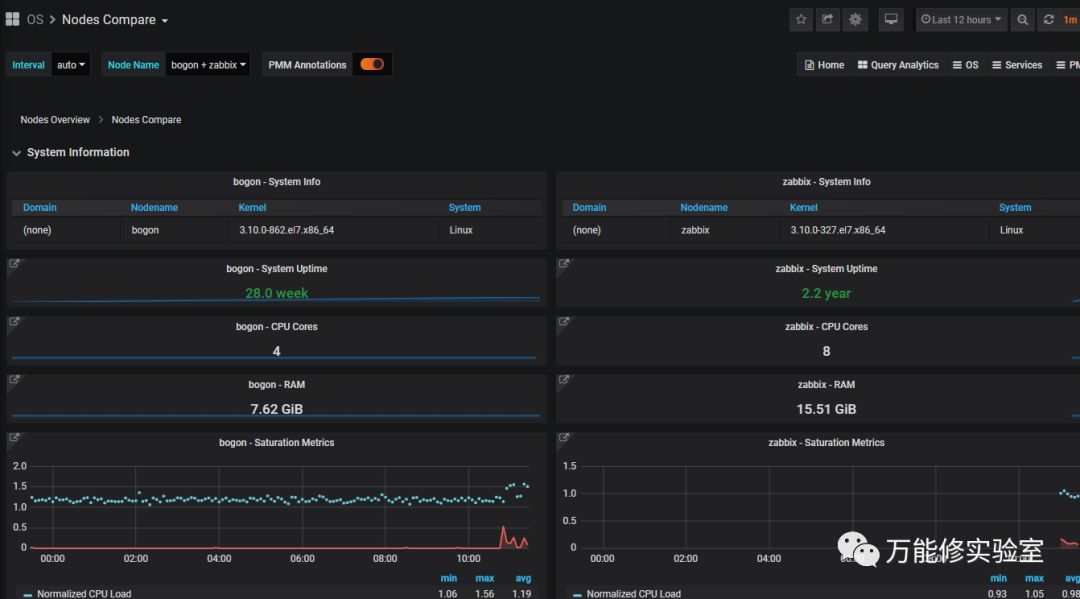
Task: Open zabbix System Uptime panel link icon
Action: click(564, 264)
